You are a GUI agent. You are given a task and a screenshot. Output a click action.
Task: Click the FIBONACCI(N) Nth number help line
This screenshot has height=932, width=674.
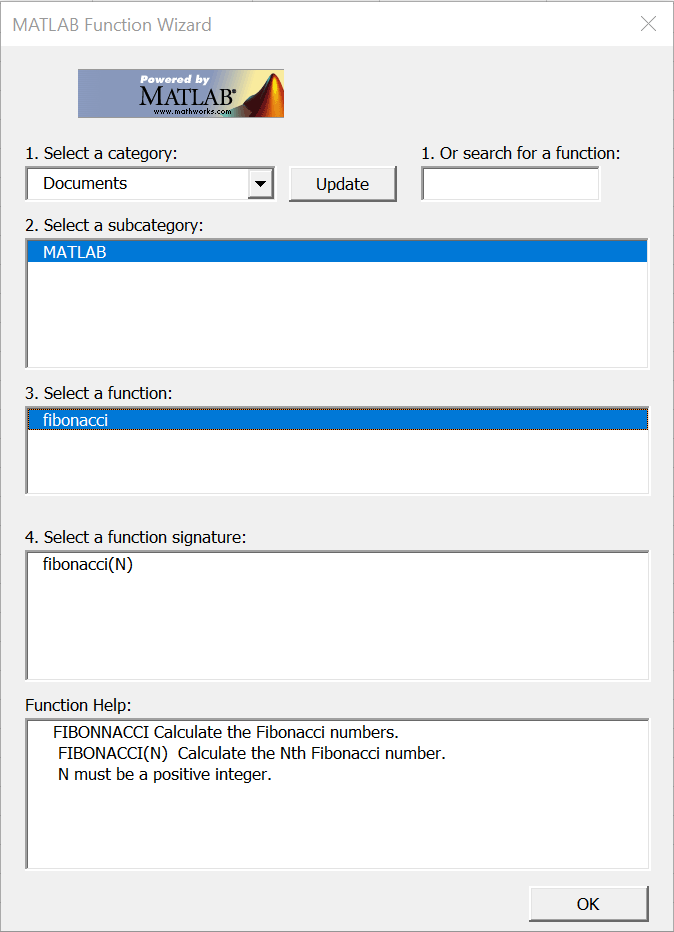pyautogui.click(x=251, y=753)
